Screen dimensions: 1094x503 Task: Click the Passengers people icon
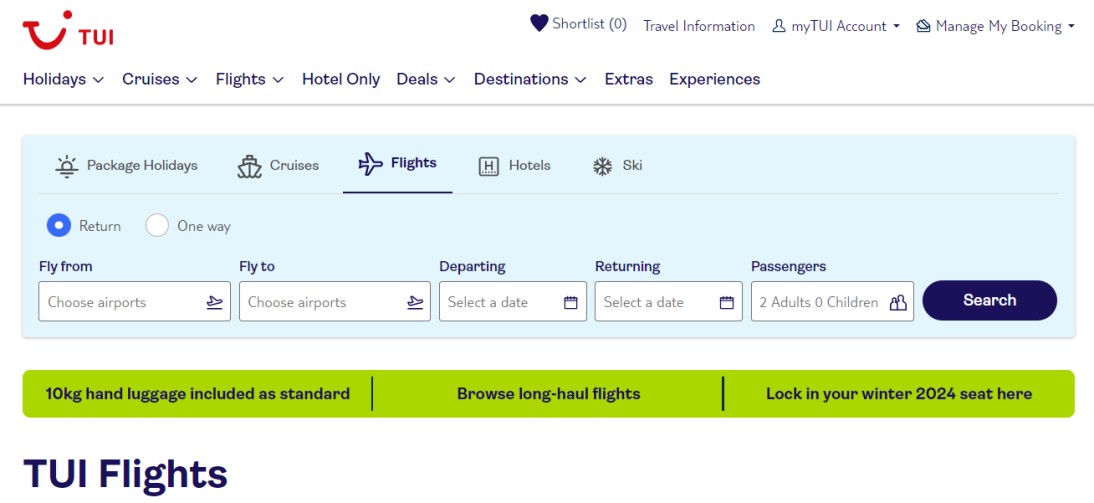tap(898, 302)
